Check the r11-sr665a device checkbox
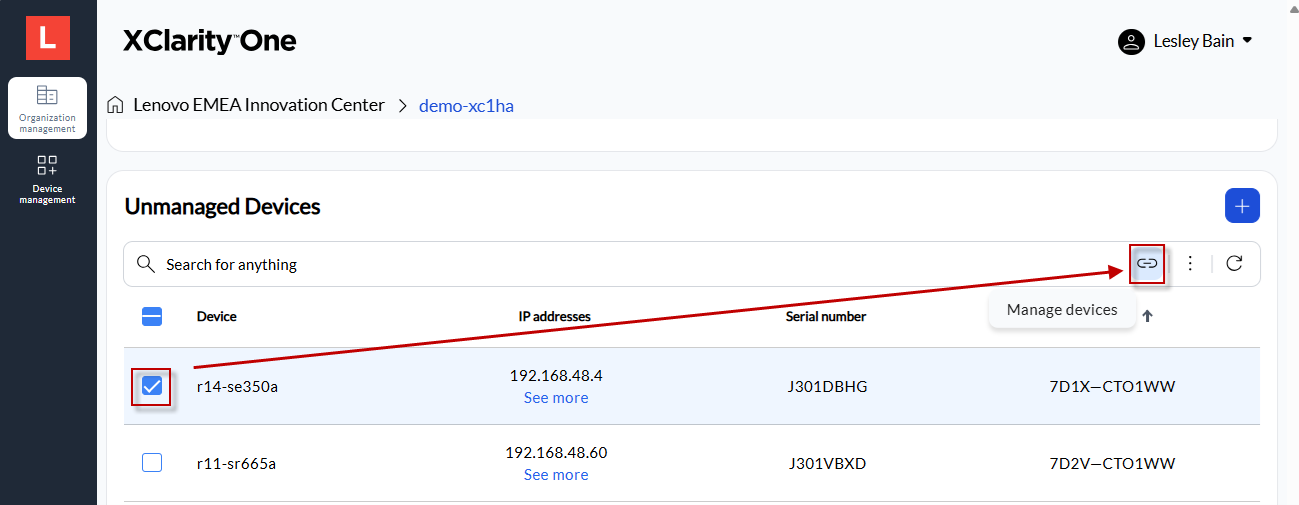The height and width of the screenshot is (505, 1299). [152, 463]
